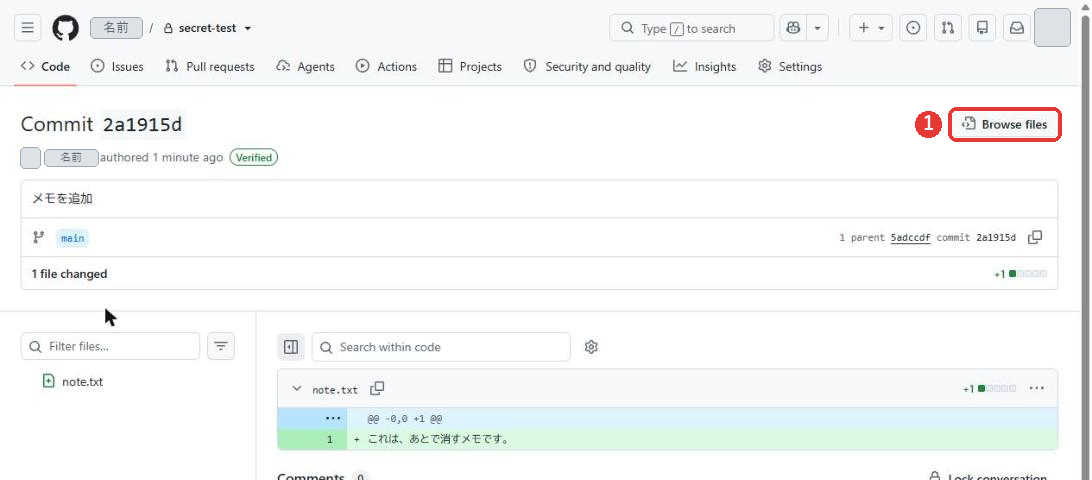Switch to the Pull requests tab
1092x480 pixels.
(x=210, y=66)
